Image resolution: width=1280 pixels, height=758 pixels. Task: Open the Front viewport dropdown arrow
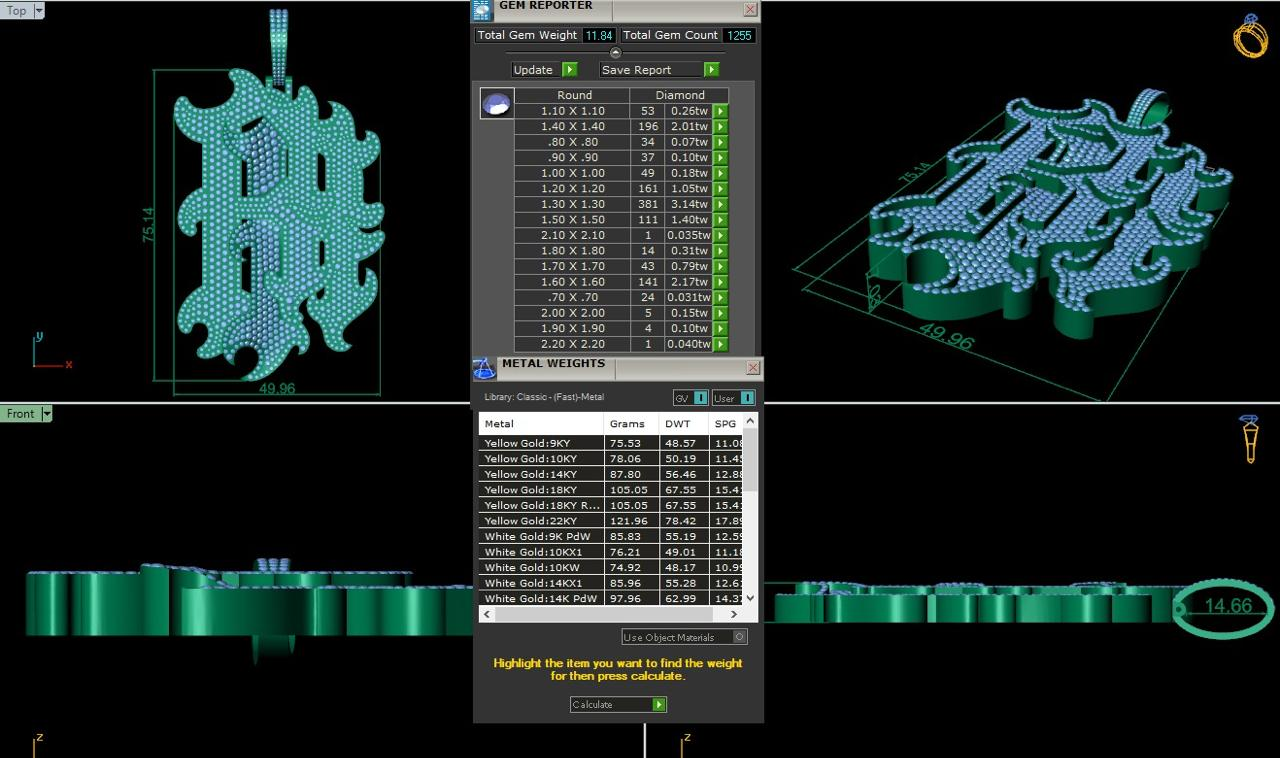point(46,414)
